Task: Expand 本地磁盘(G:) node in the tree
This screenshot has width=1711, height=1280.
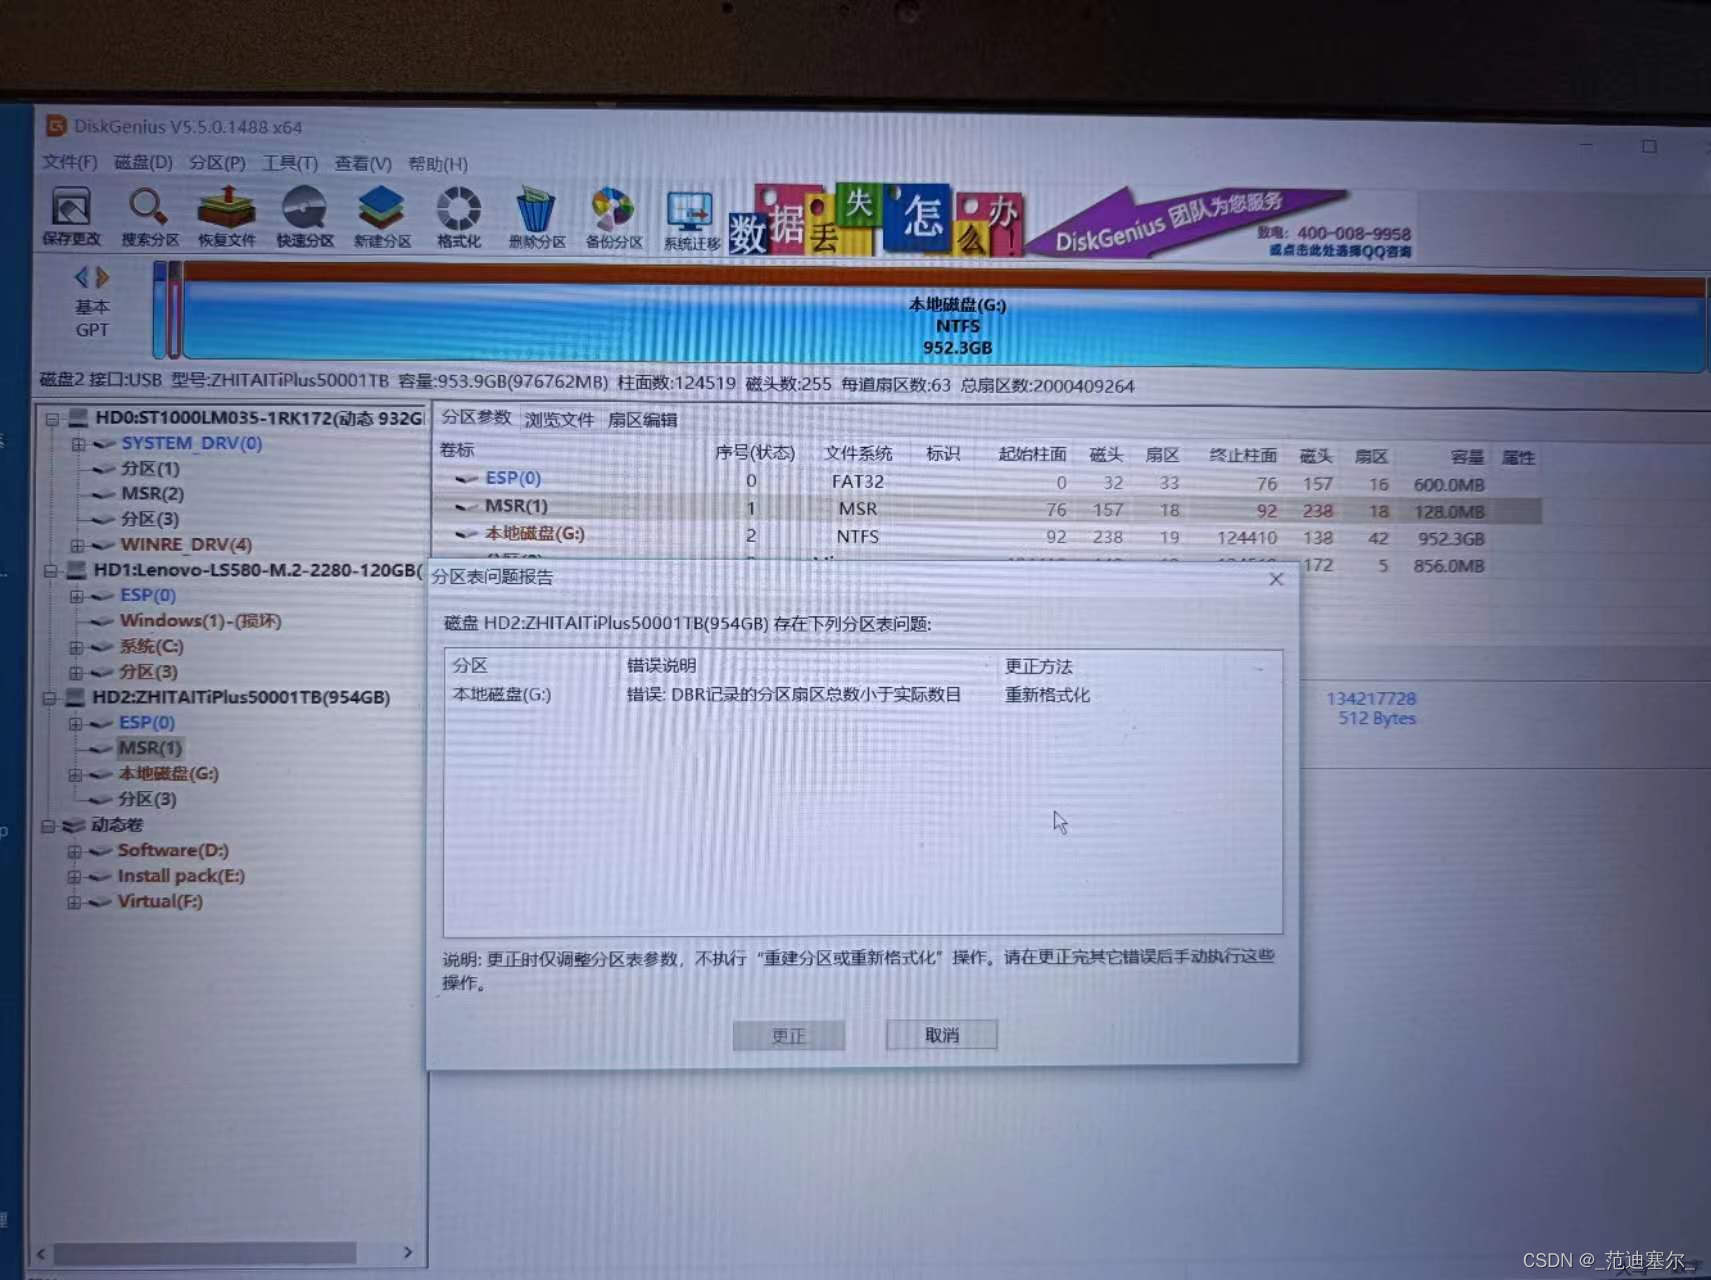Action: pyautogui.click(x=75, y=775)
